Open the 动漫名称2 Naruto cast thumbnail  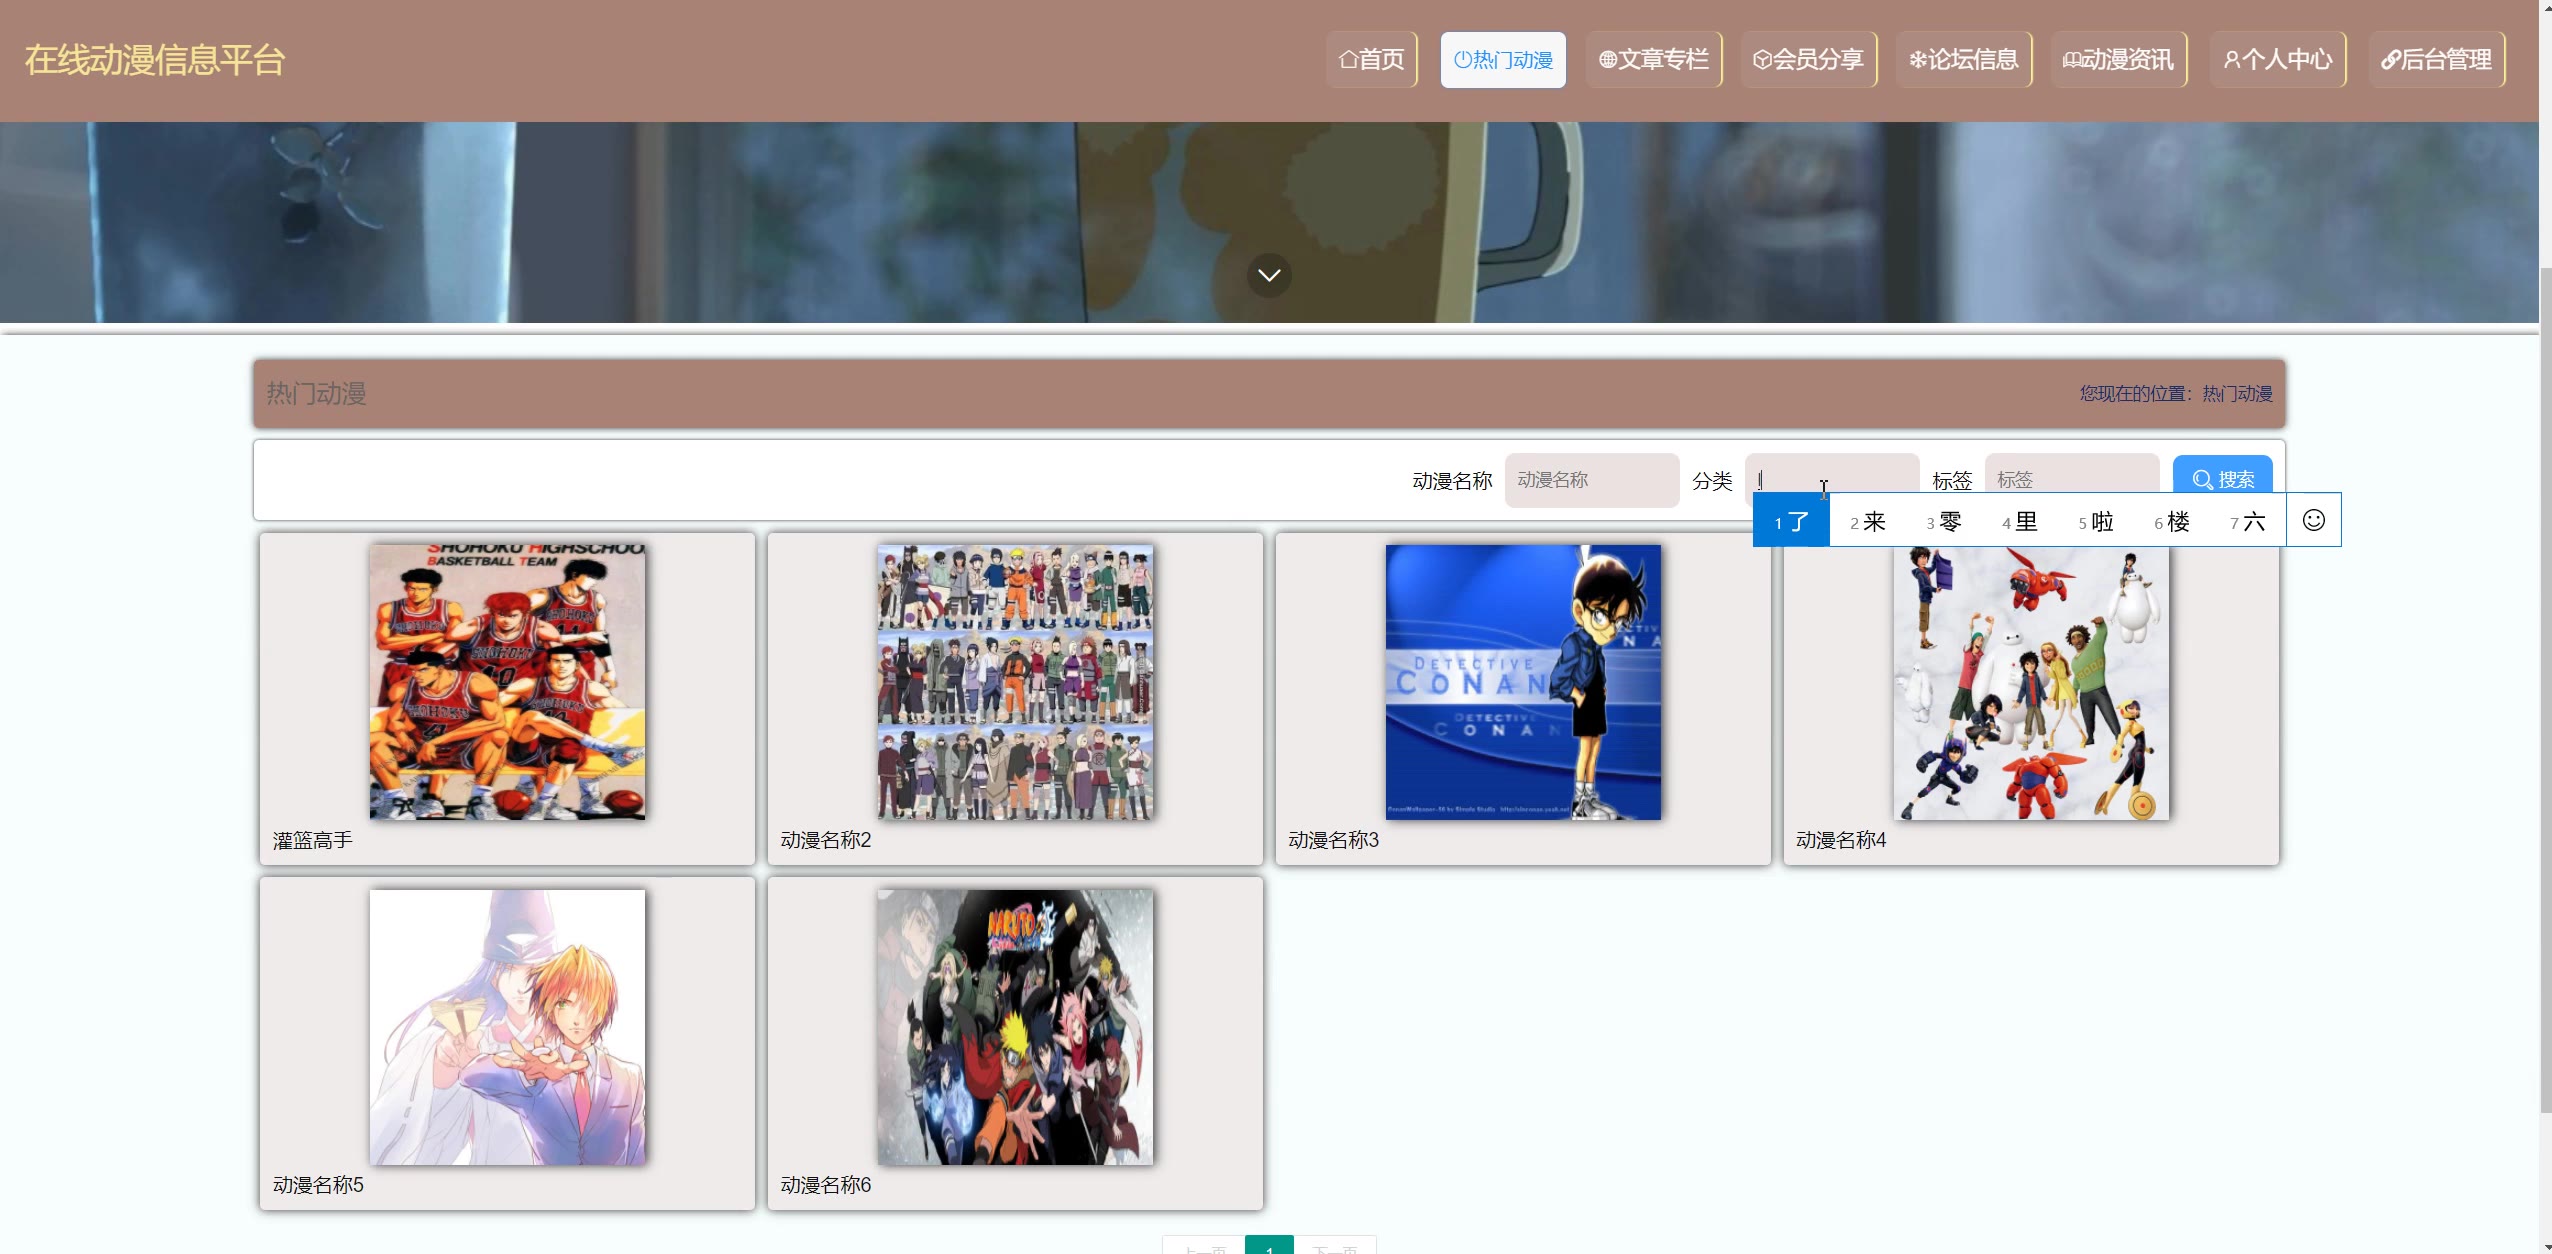(1015, 682)
